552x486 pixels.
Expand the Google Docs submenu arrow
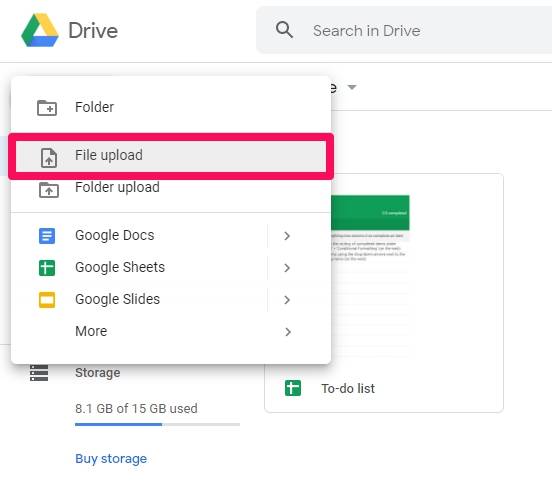point(287,236)
